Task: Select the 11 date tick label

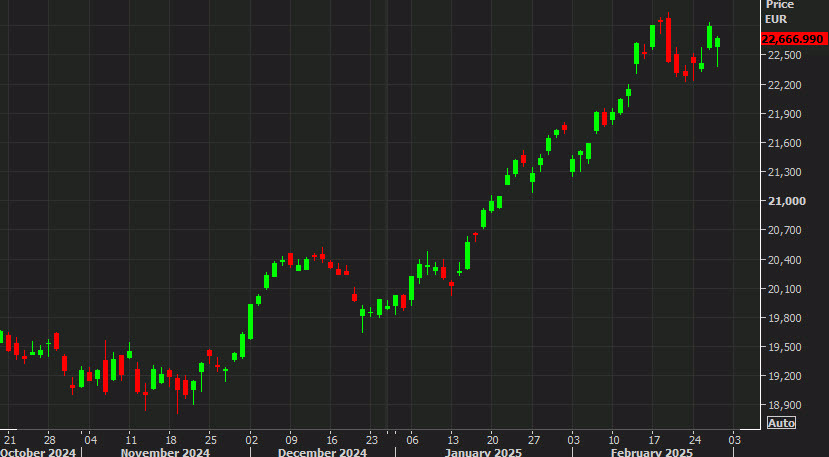Action: pos(131,440)
